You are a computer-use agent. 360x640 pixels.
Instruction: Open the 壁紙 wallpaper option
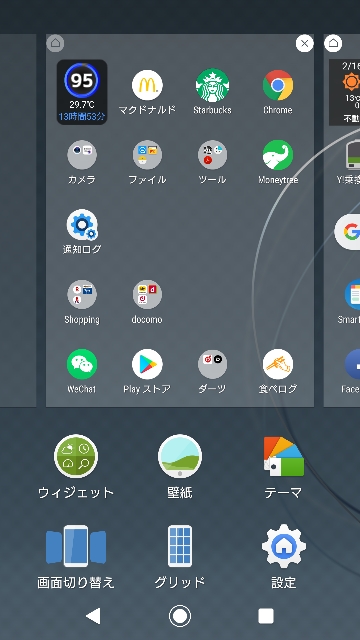pyautogui.click(x=180, y=456)
